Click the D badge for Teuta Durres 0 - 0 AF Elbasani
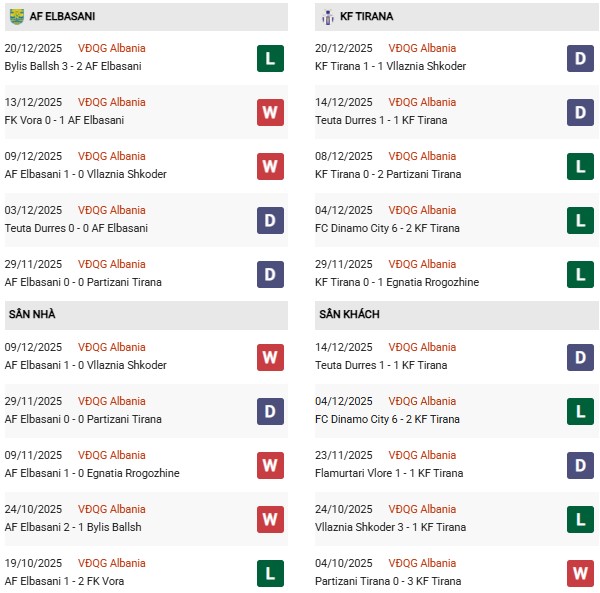Screen dimensions: 600x593 coord(269,220)
